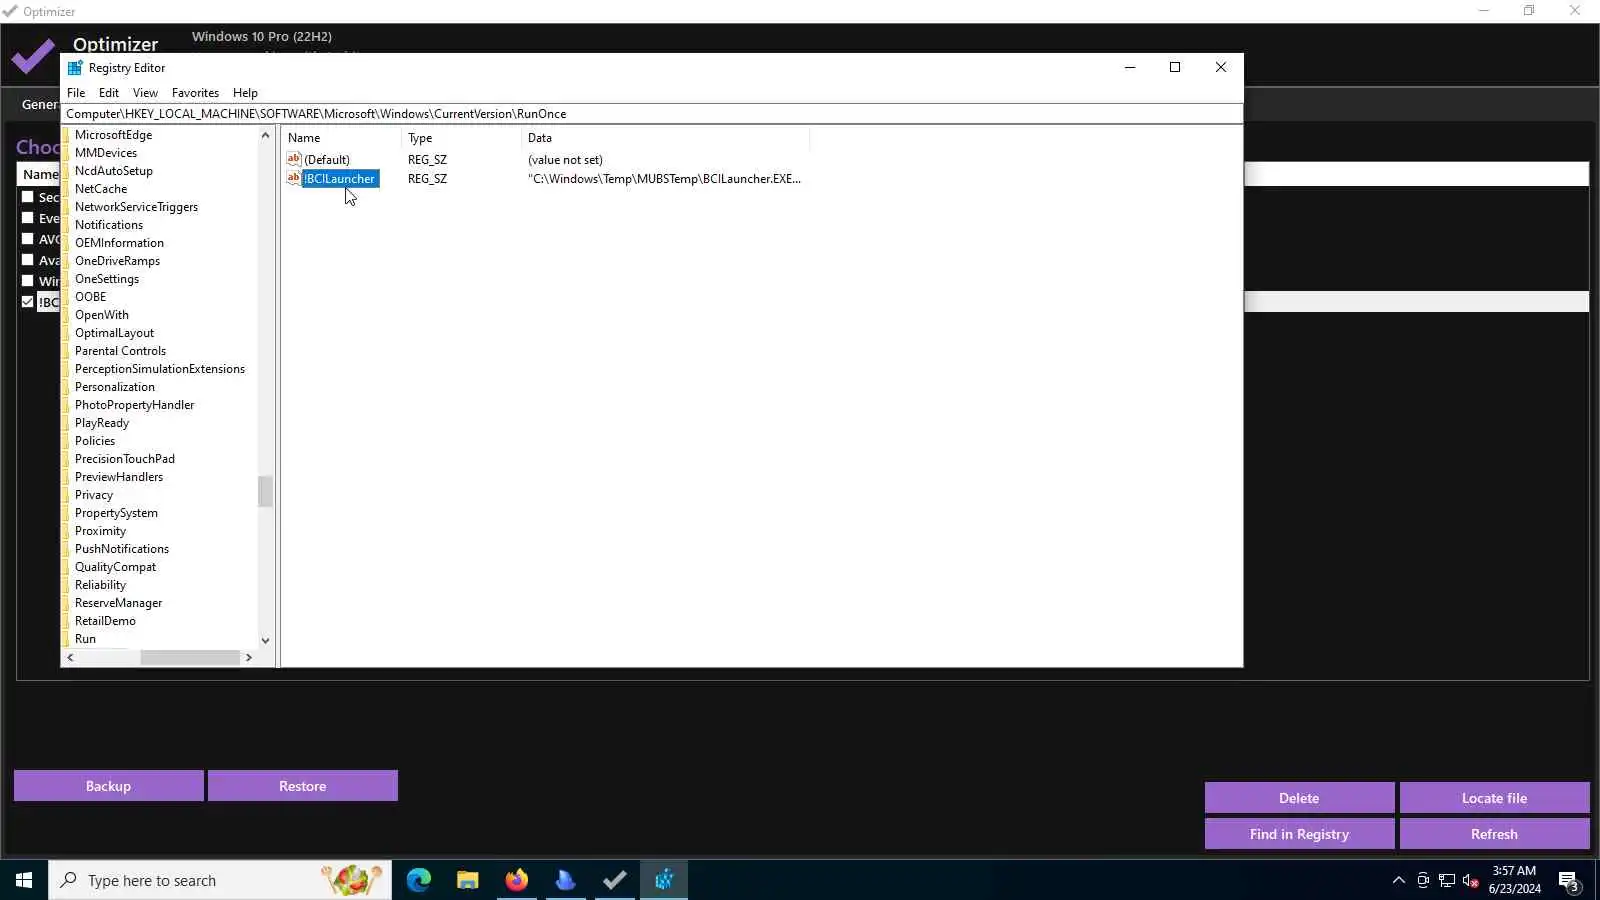This screenshot has width=1600, height=900.
Task: Select the RetailDemo key
Action: click(x=105, y=621)
